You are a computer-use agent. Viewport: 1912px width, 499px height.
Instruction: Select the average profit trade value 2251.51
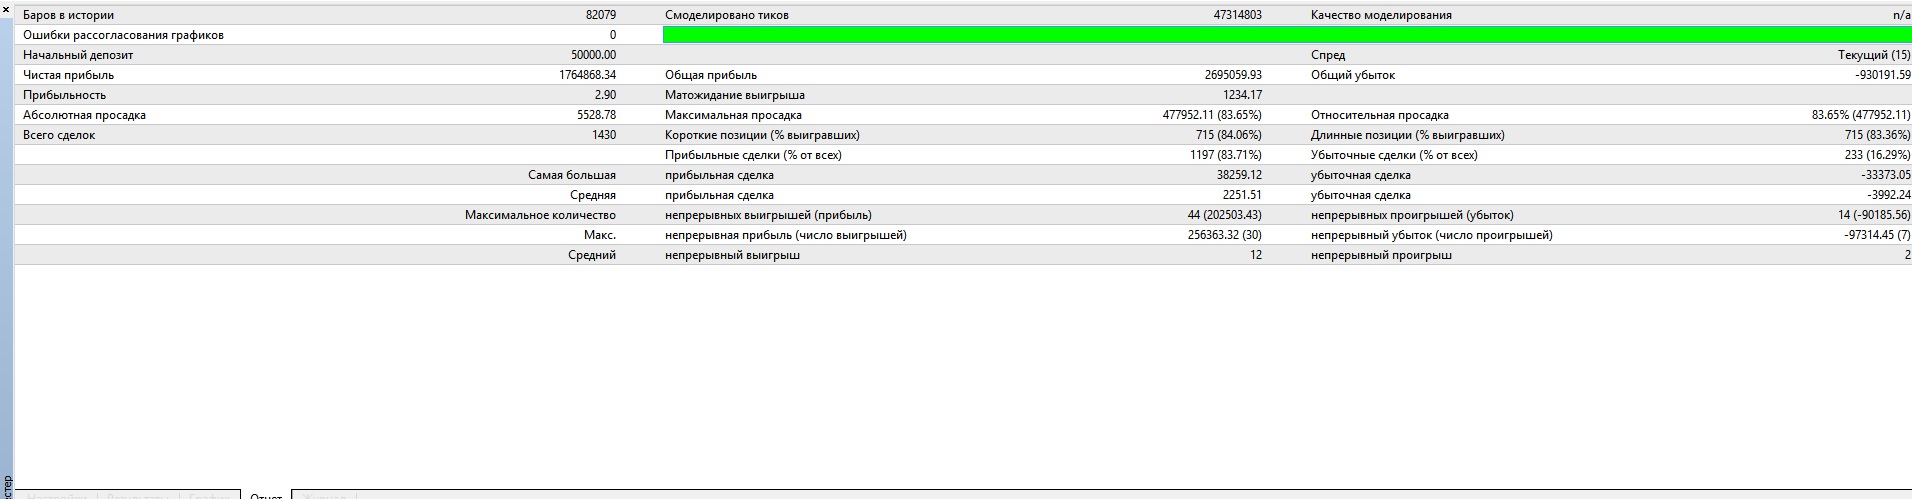coord(1242,195)
